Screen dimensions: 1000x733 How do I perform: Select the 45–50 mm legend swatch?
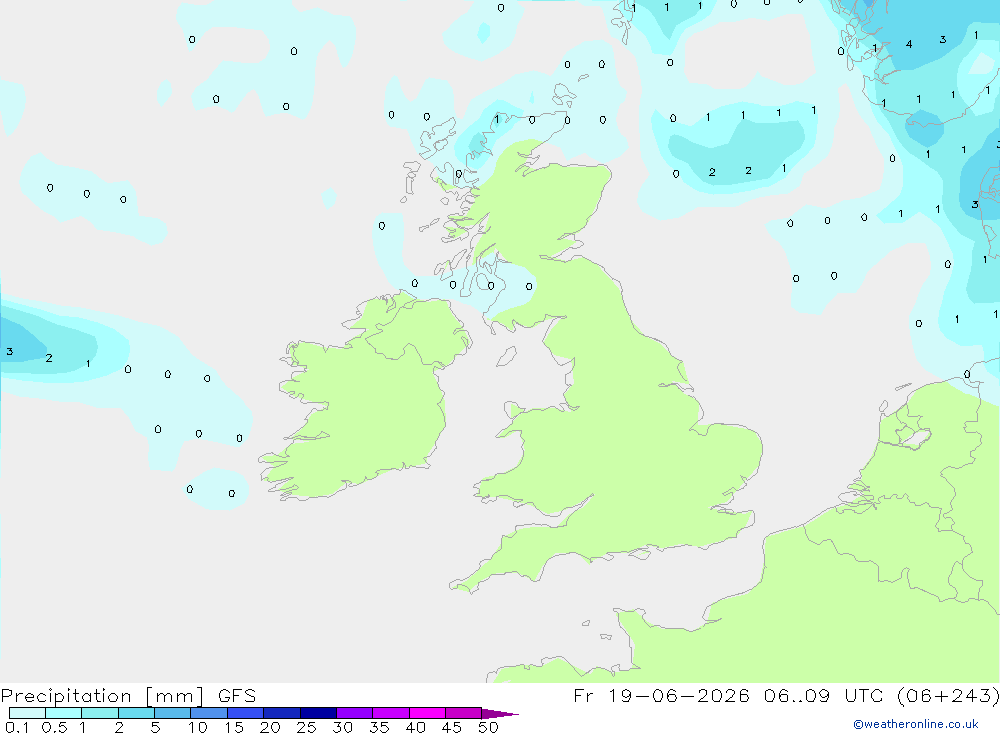click(x=463, y=713)
